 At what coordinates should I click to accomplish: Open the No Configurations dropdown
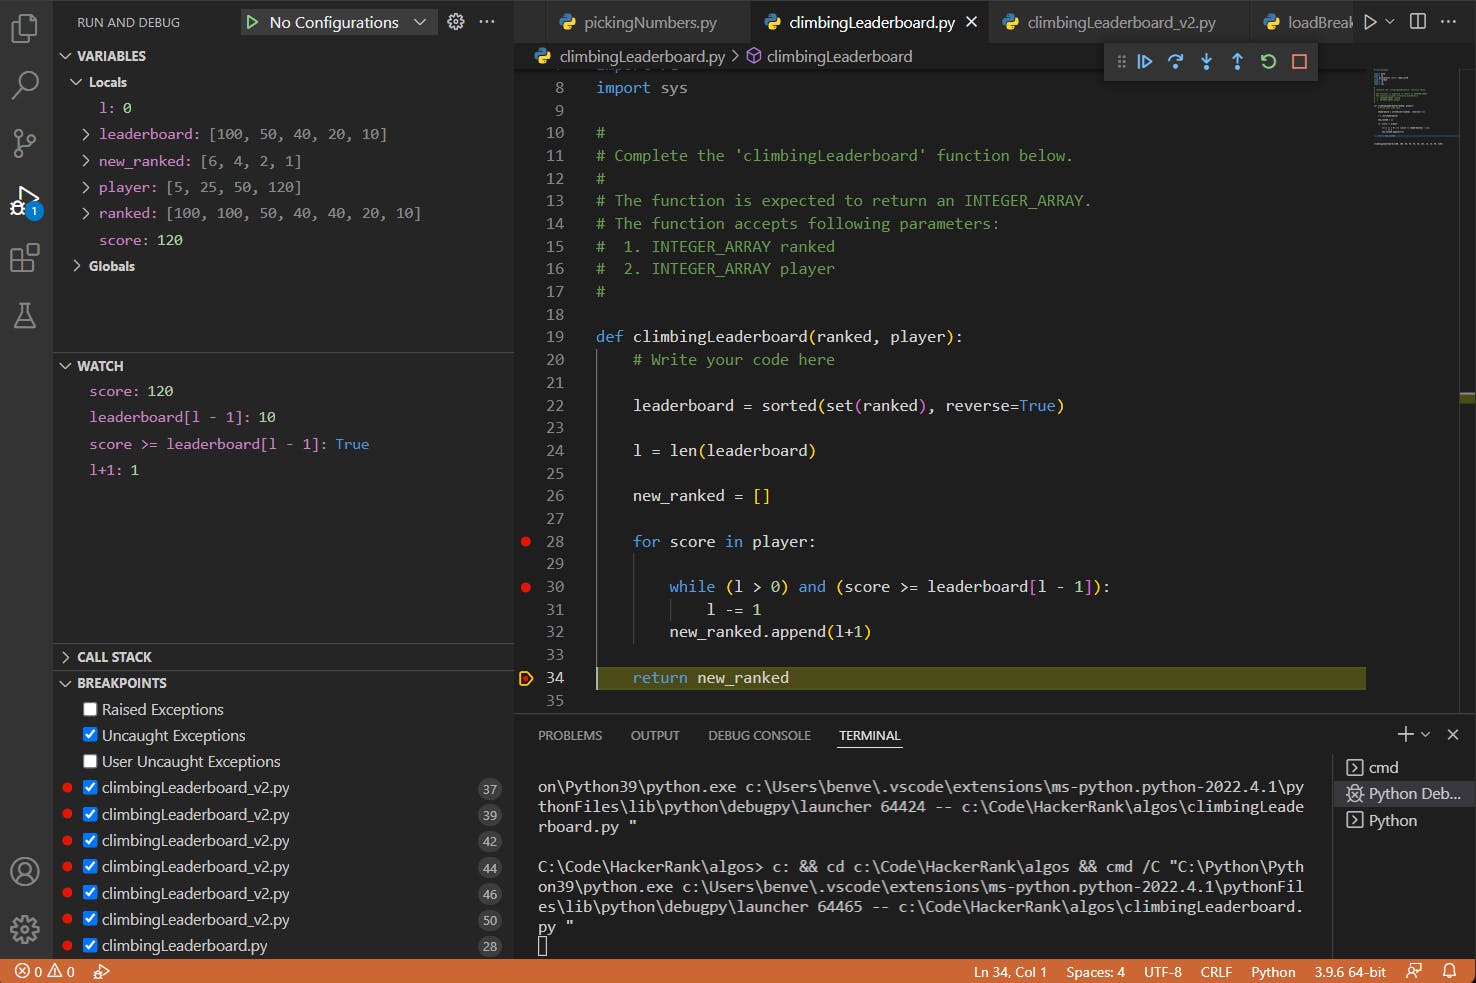(x=349, y=22)
